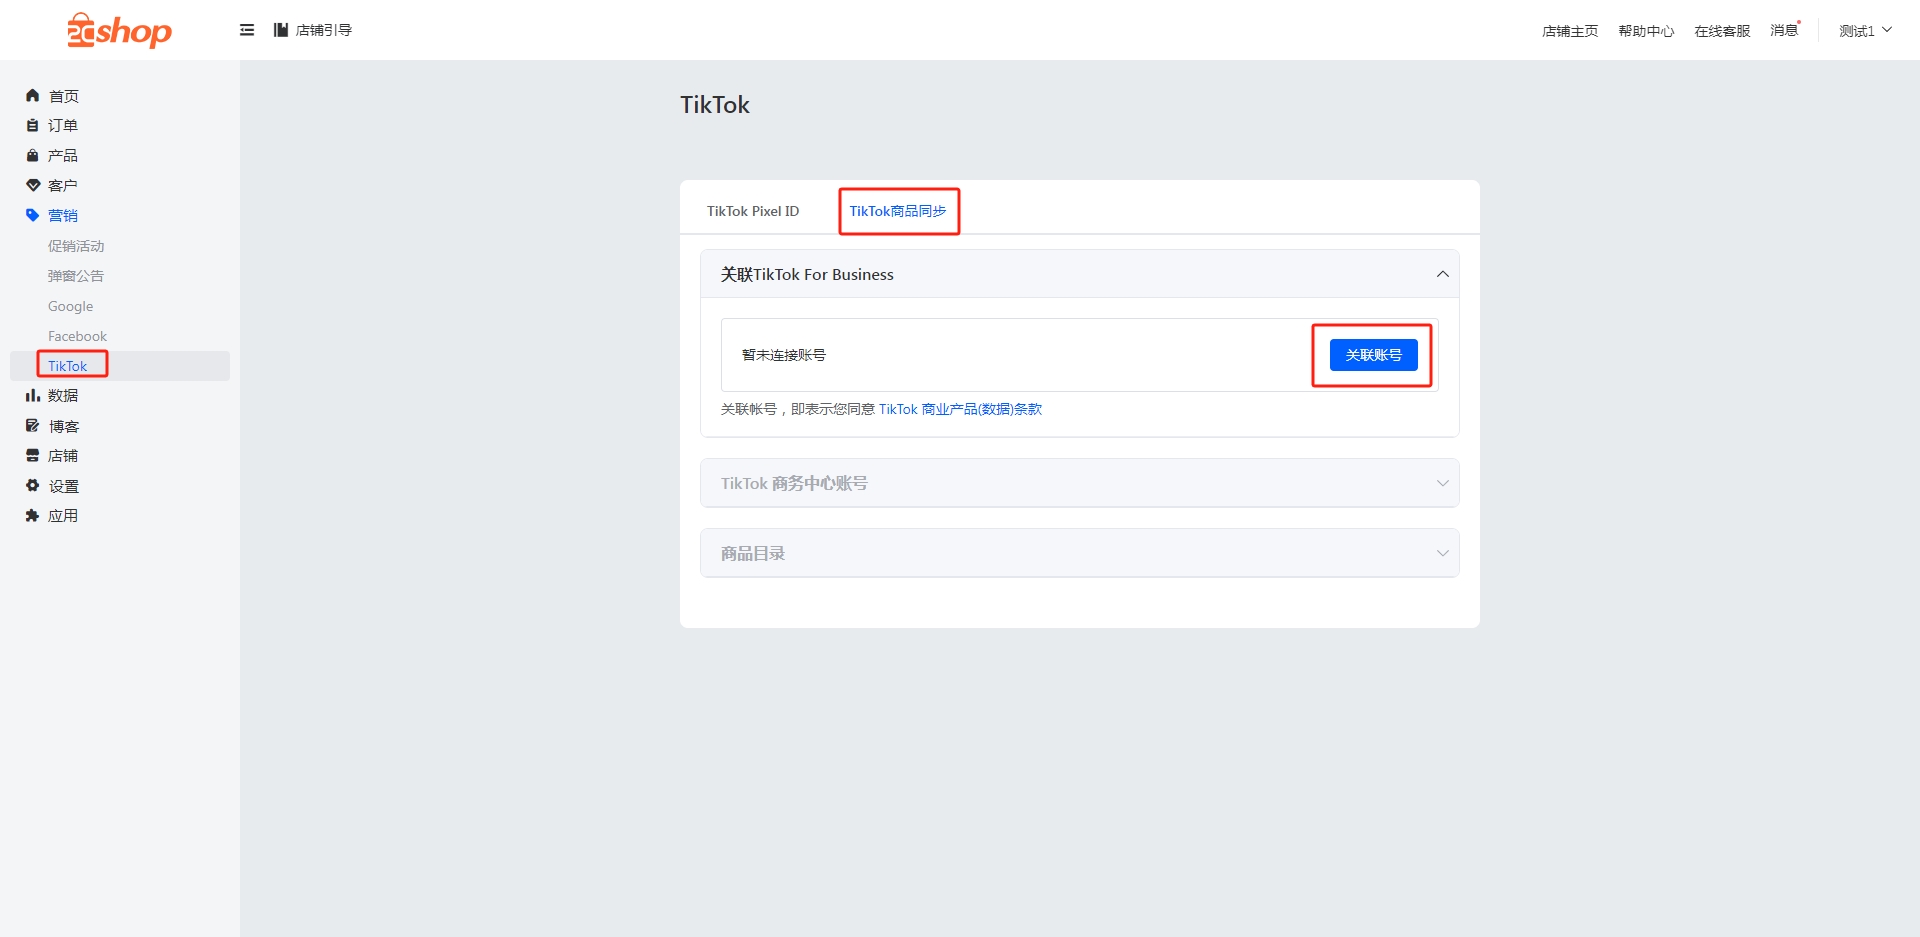Open TikTok 商业产品(数据)条款 link
Viewport: 1920px width, 937px height.
960,409
